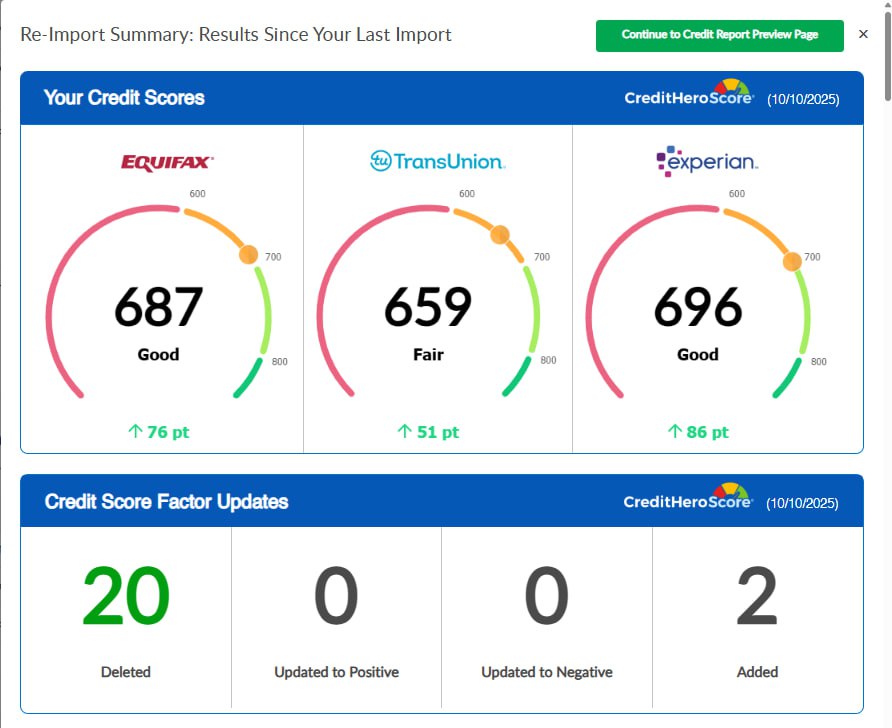This screenshot has width=892, height=728.
Task: Click CreditHeroScore logo in Factor Updates header
Action: pos(688,497)
